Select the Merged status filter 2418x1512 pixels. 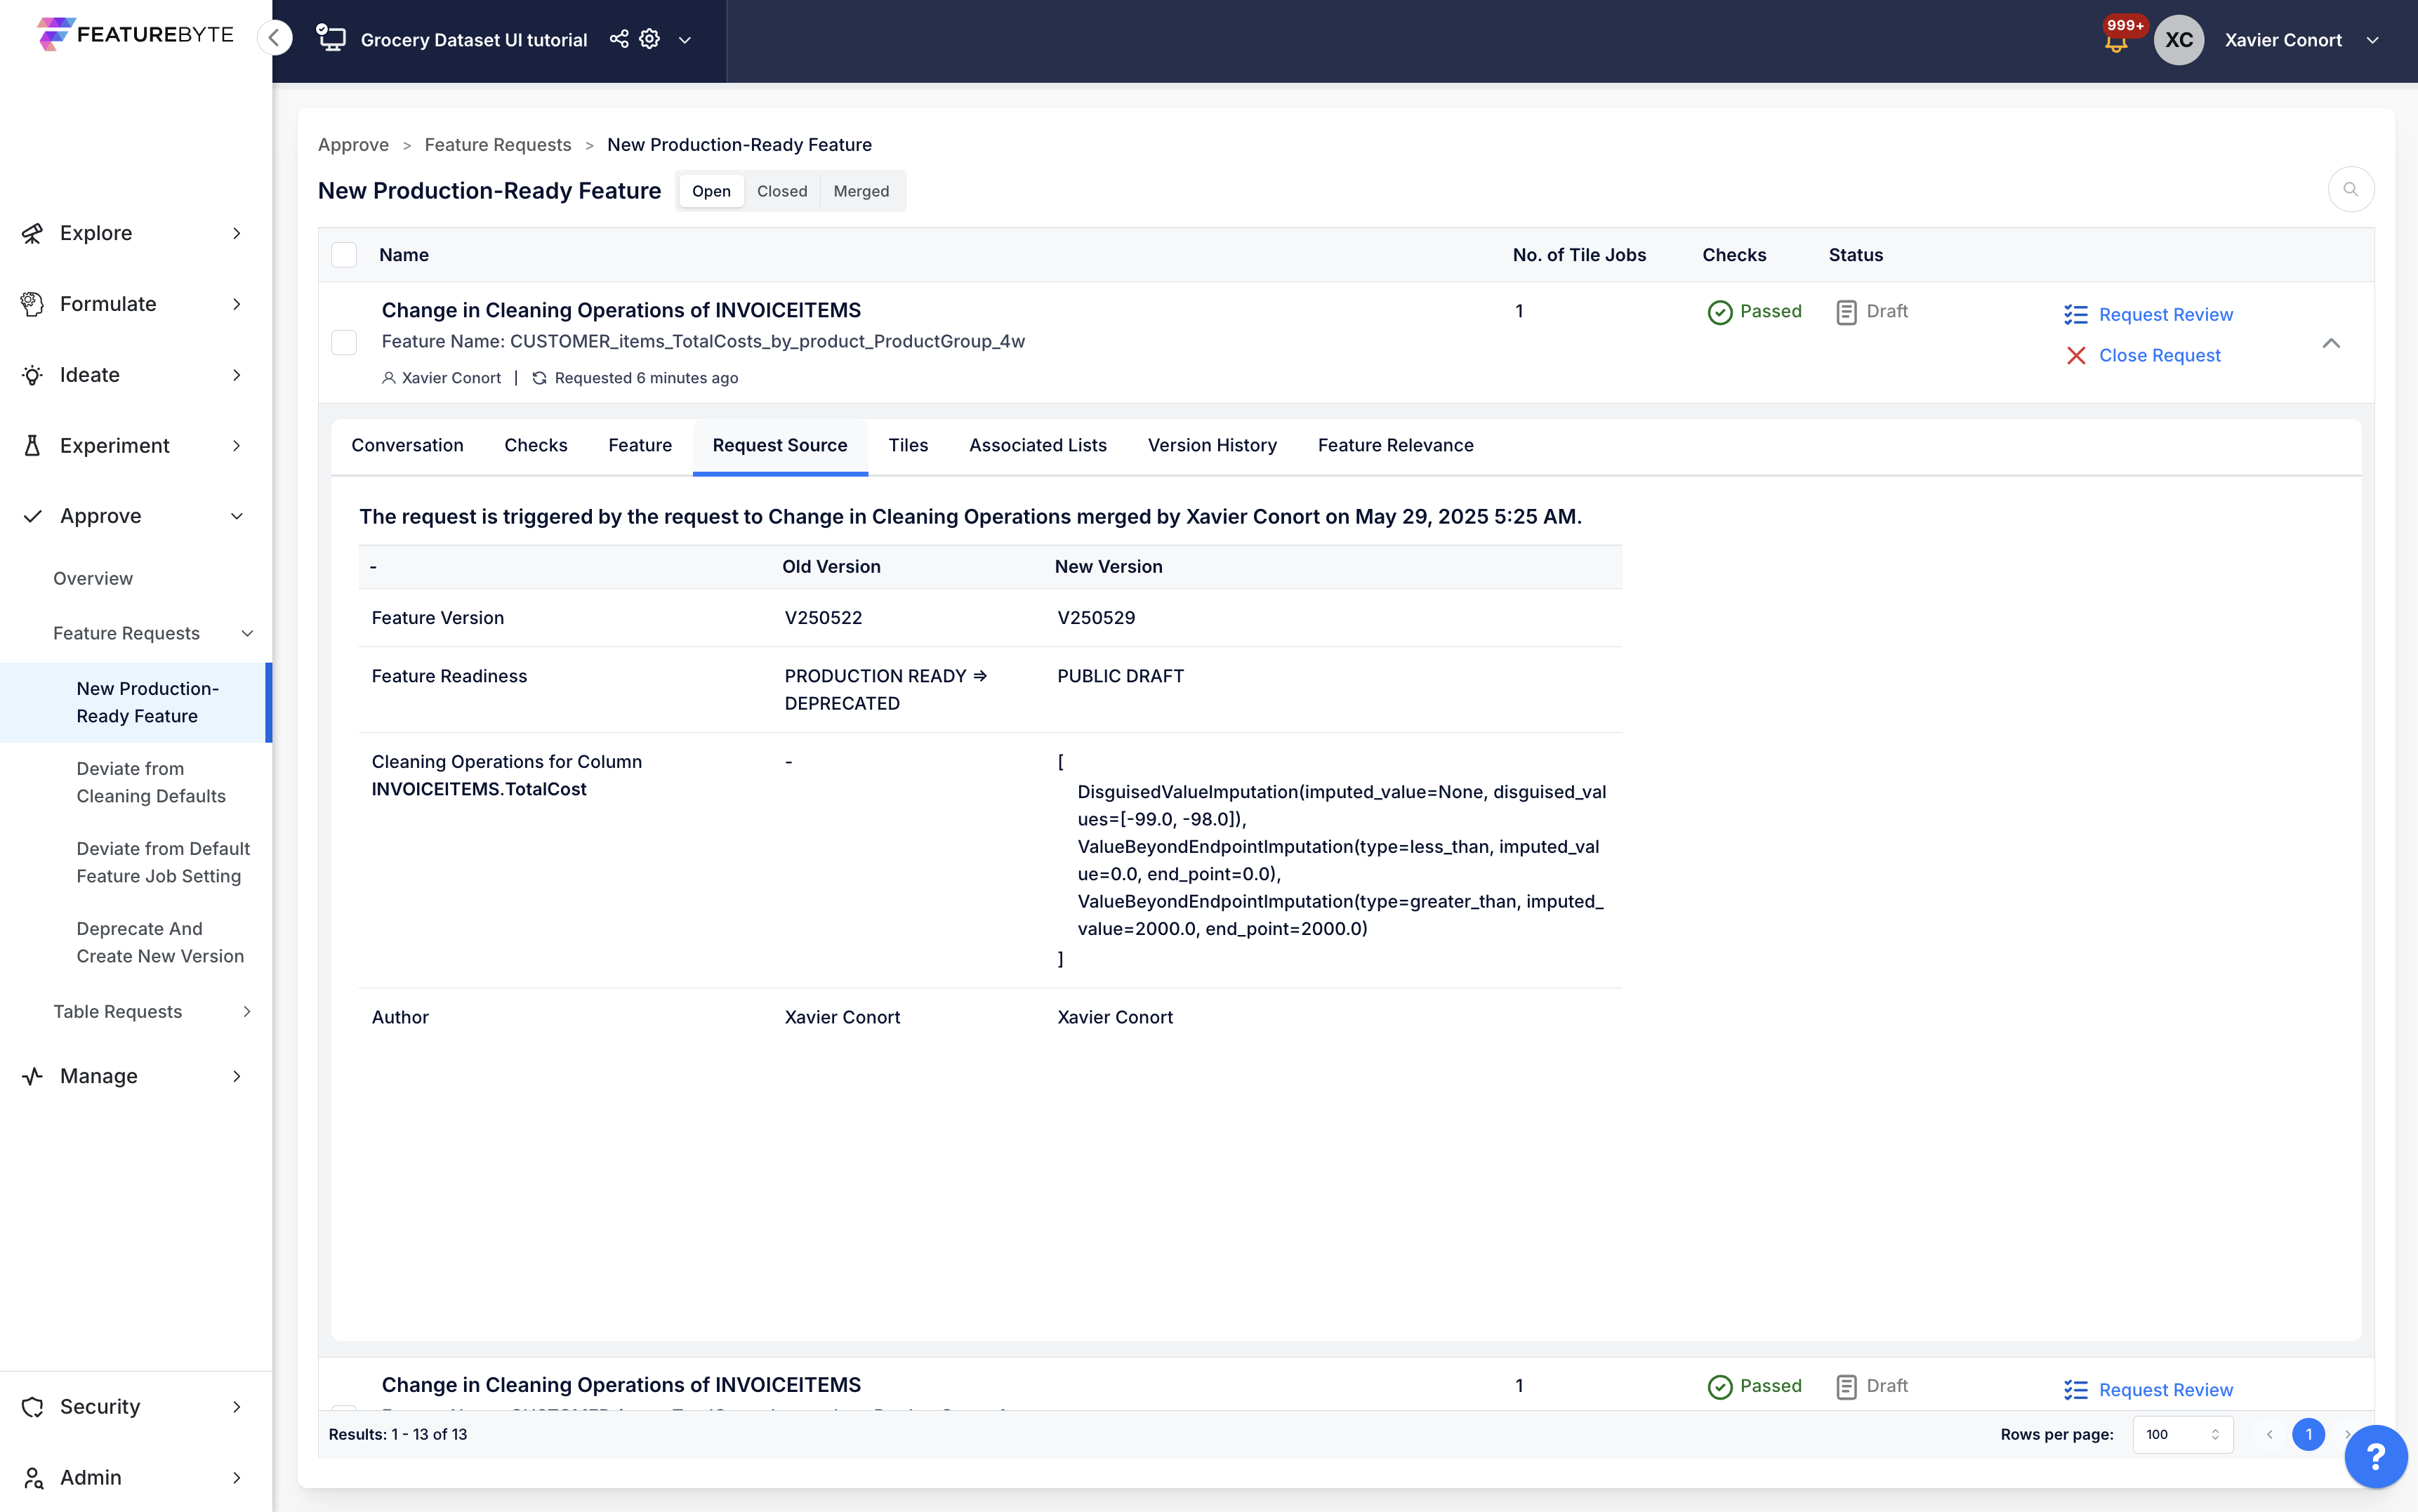[861, 191]
